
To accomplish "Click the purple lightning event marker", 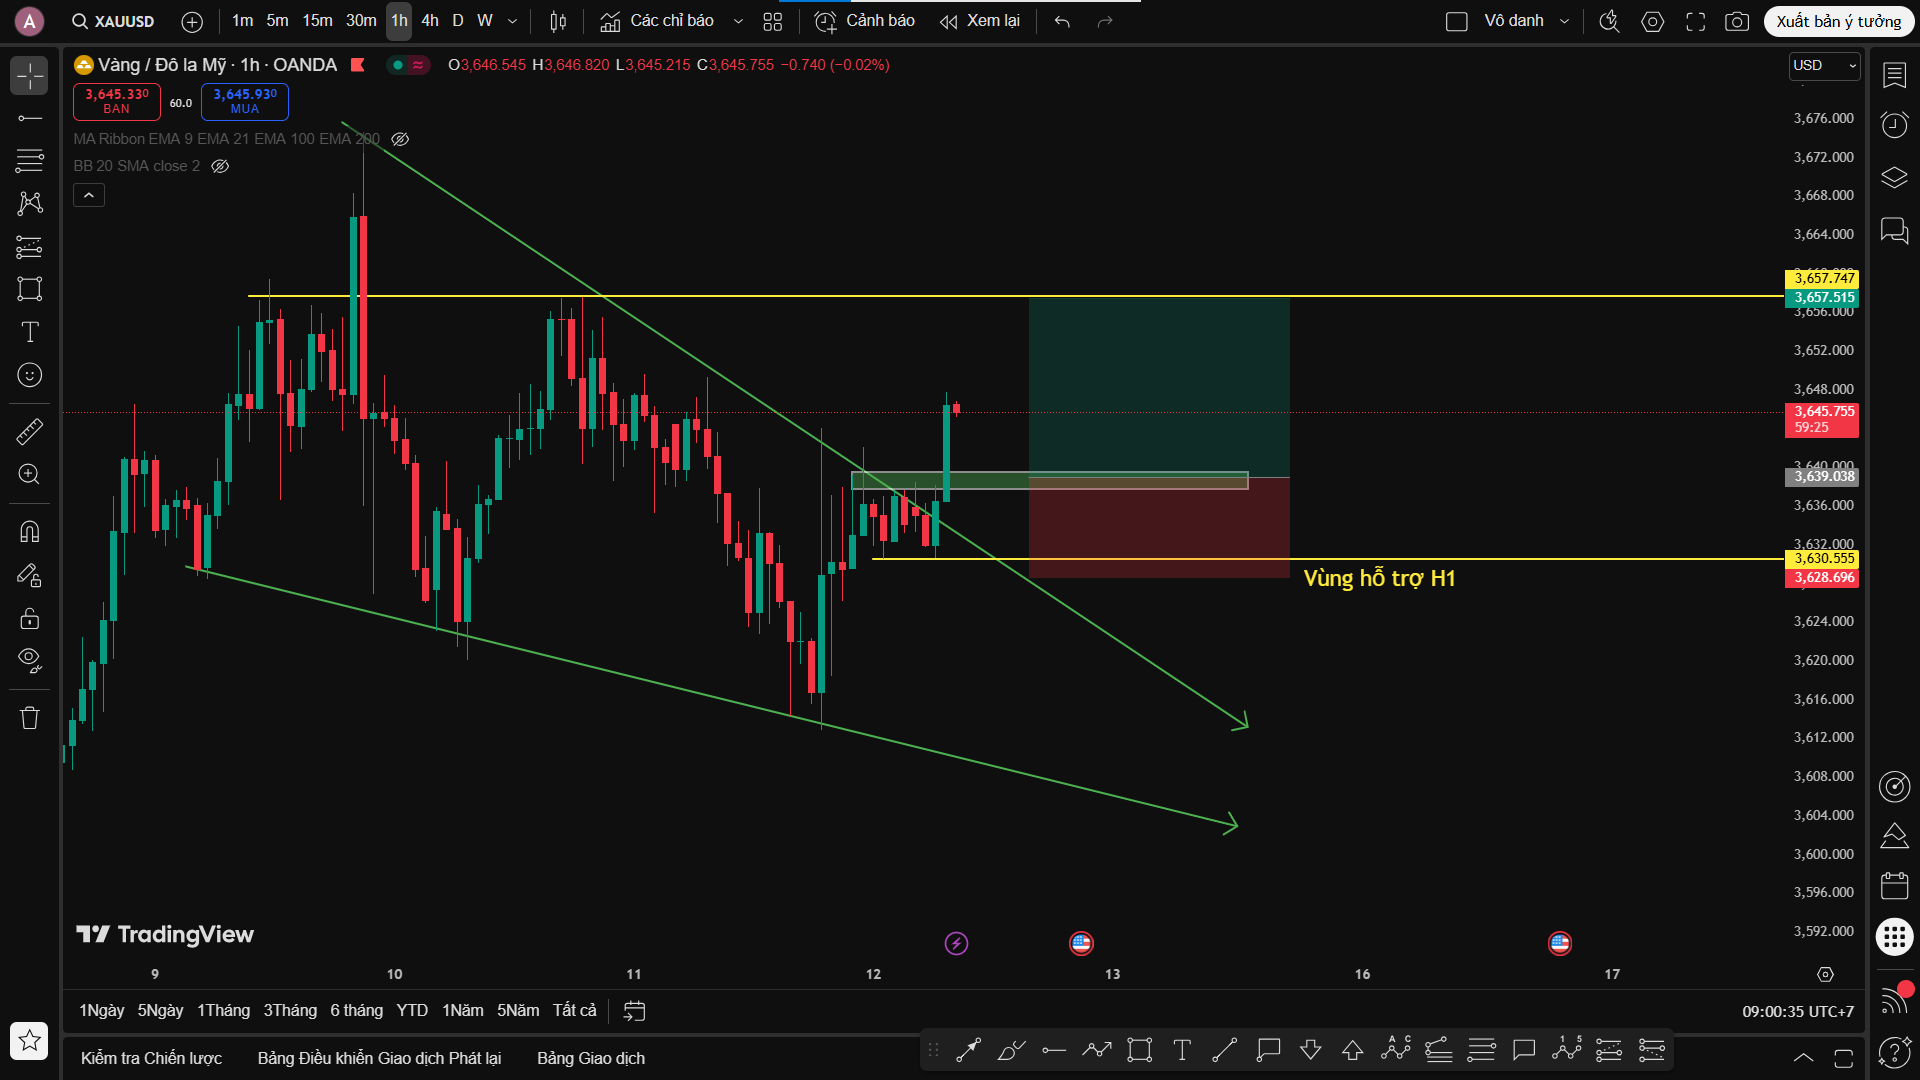I will pyautogui.click(x=956, y=944).
